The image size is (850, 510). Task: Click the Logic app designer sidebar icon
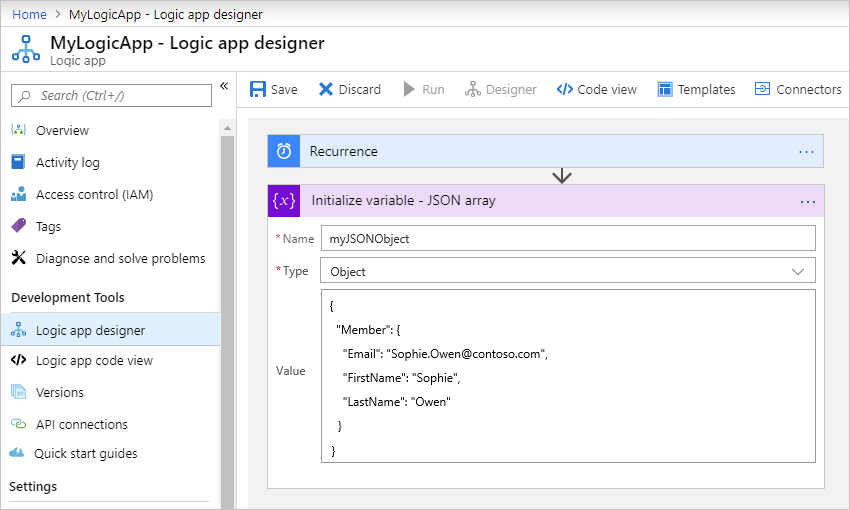[18, 330]
